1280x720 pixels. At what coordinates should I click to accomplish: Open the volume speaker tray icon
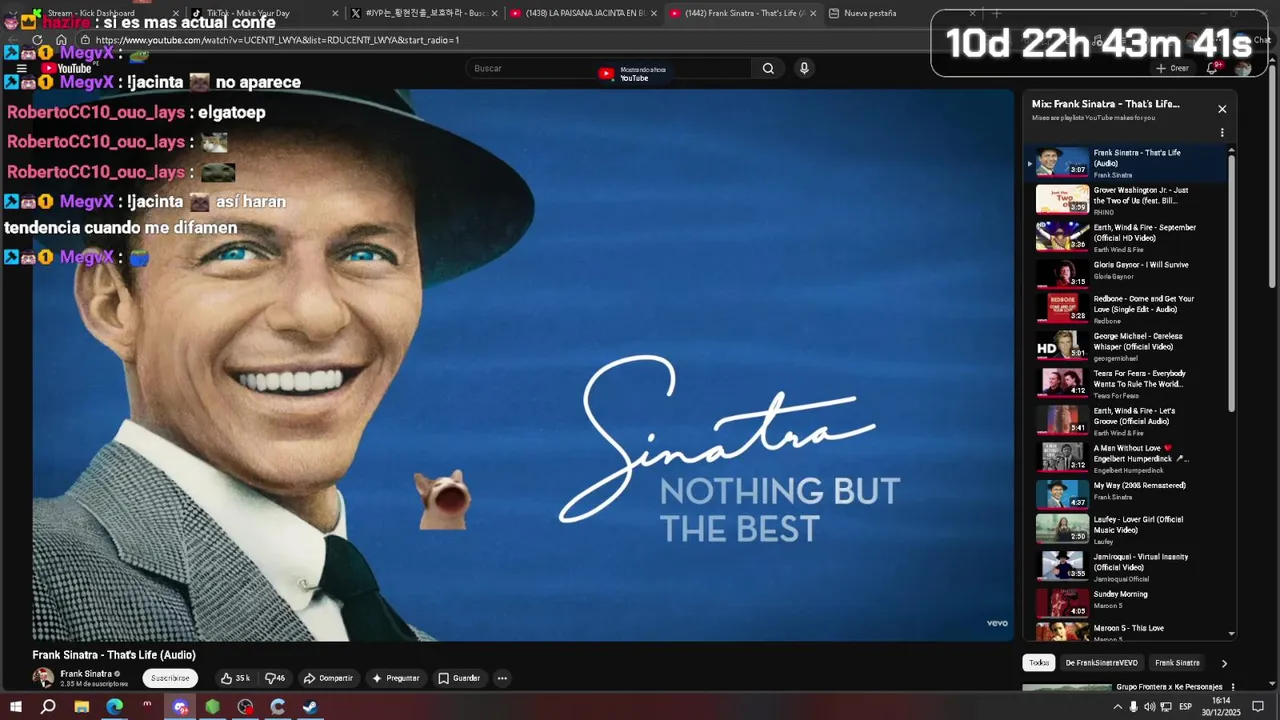[x=1149, y=707]
